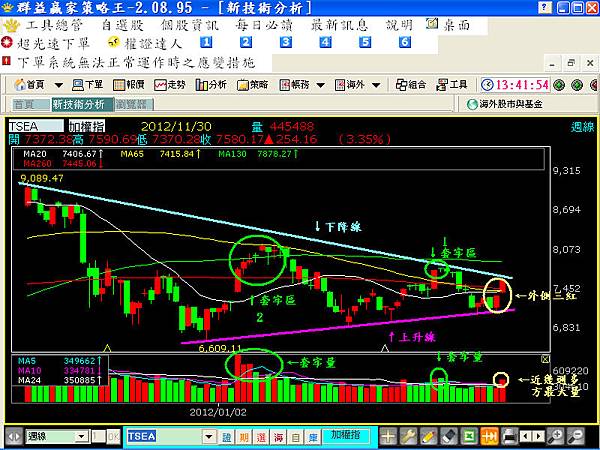Open the 自選股 menu
The image size is (600, 450).
click(x=123, y=26)
